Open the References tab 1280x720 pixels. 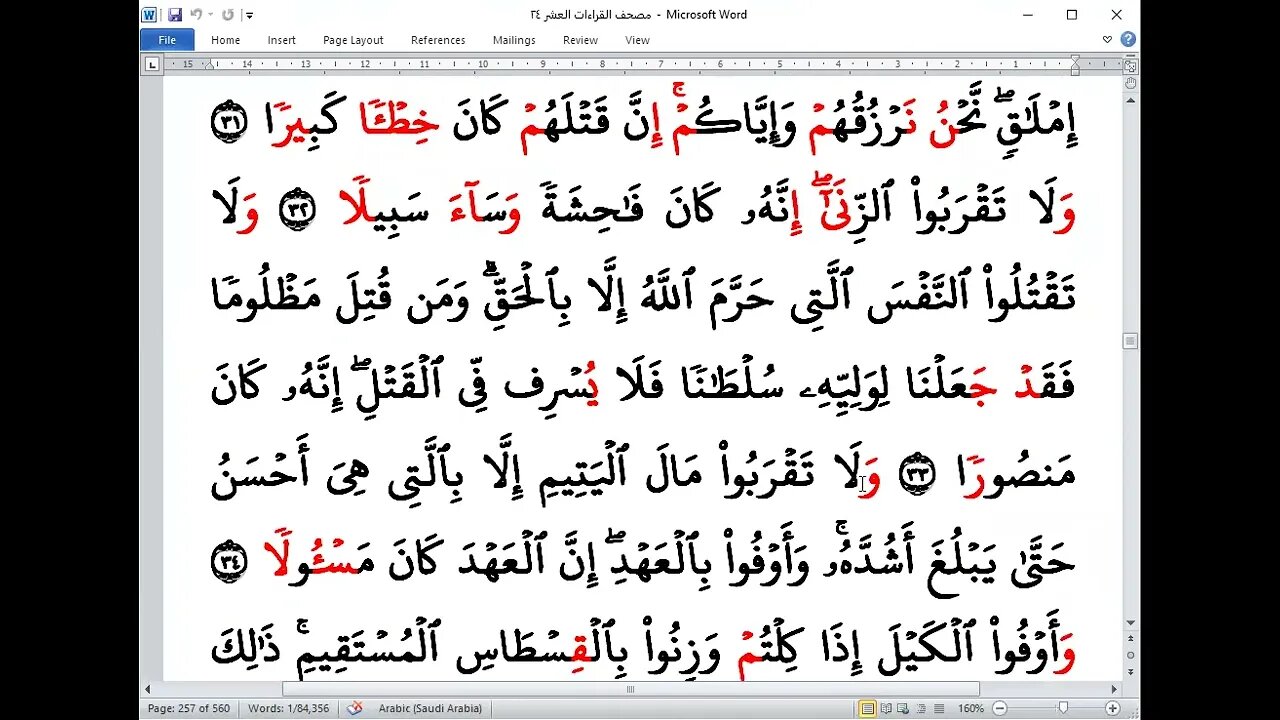coord(438,40)
